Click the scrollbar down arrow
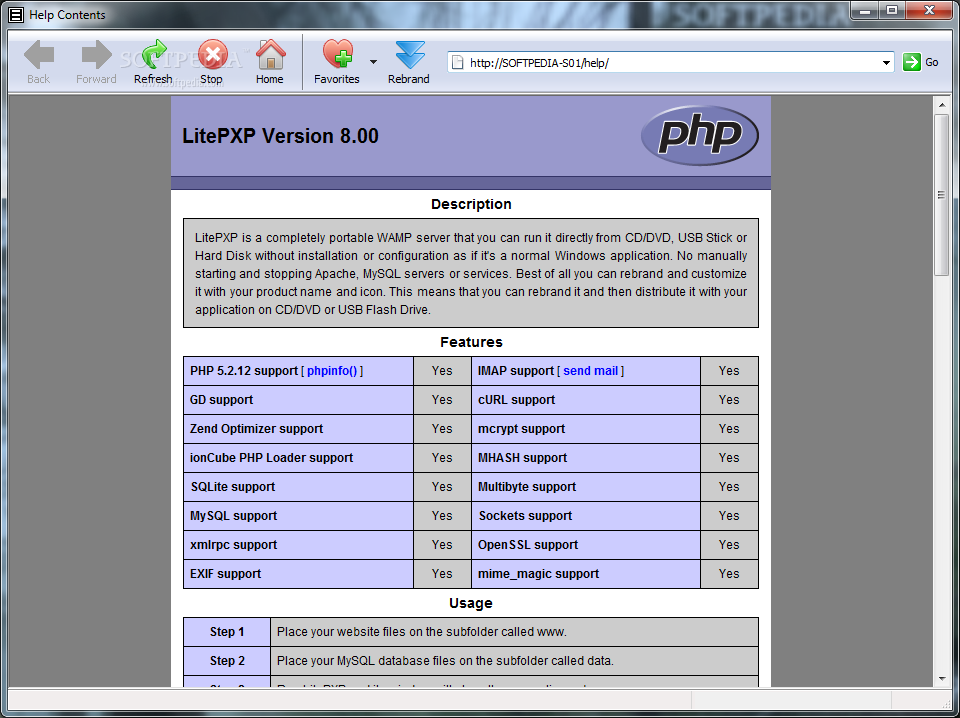 942,678
